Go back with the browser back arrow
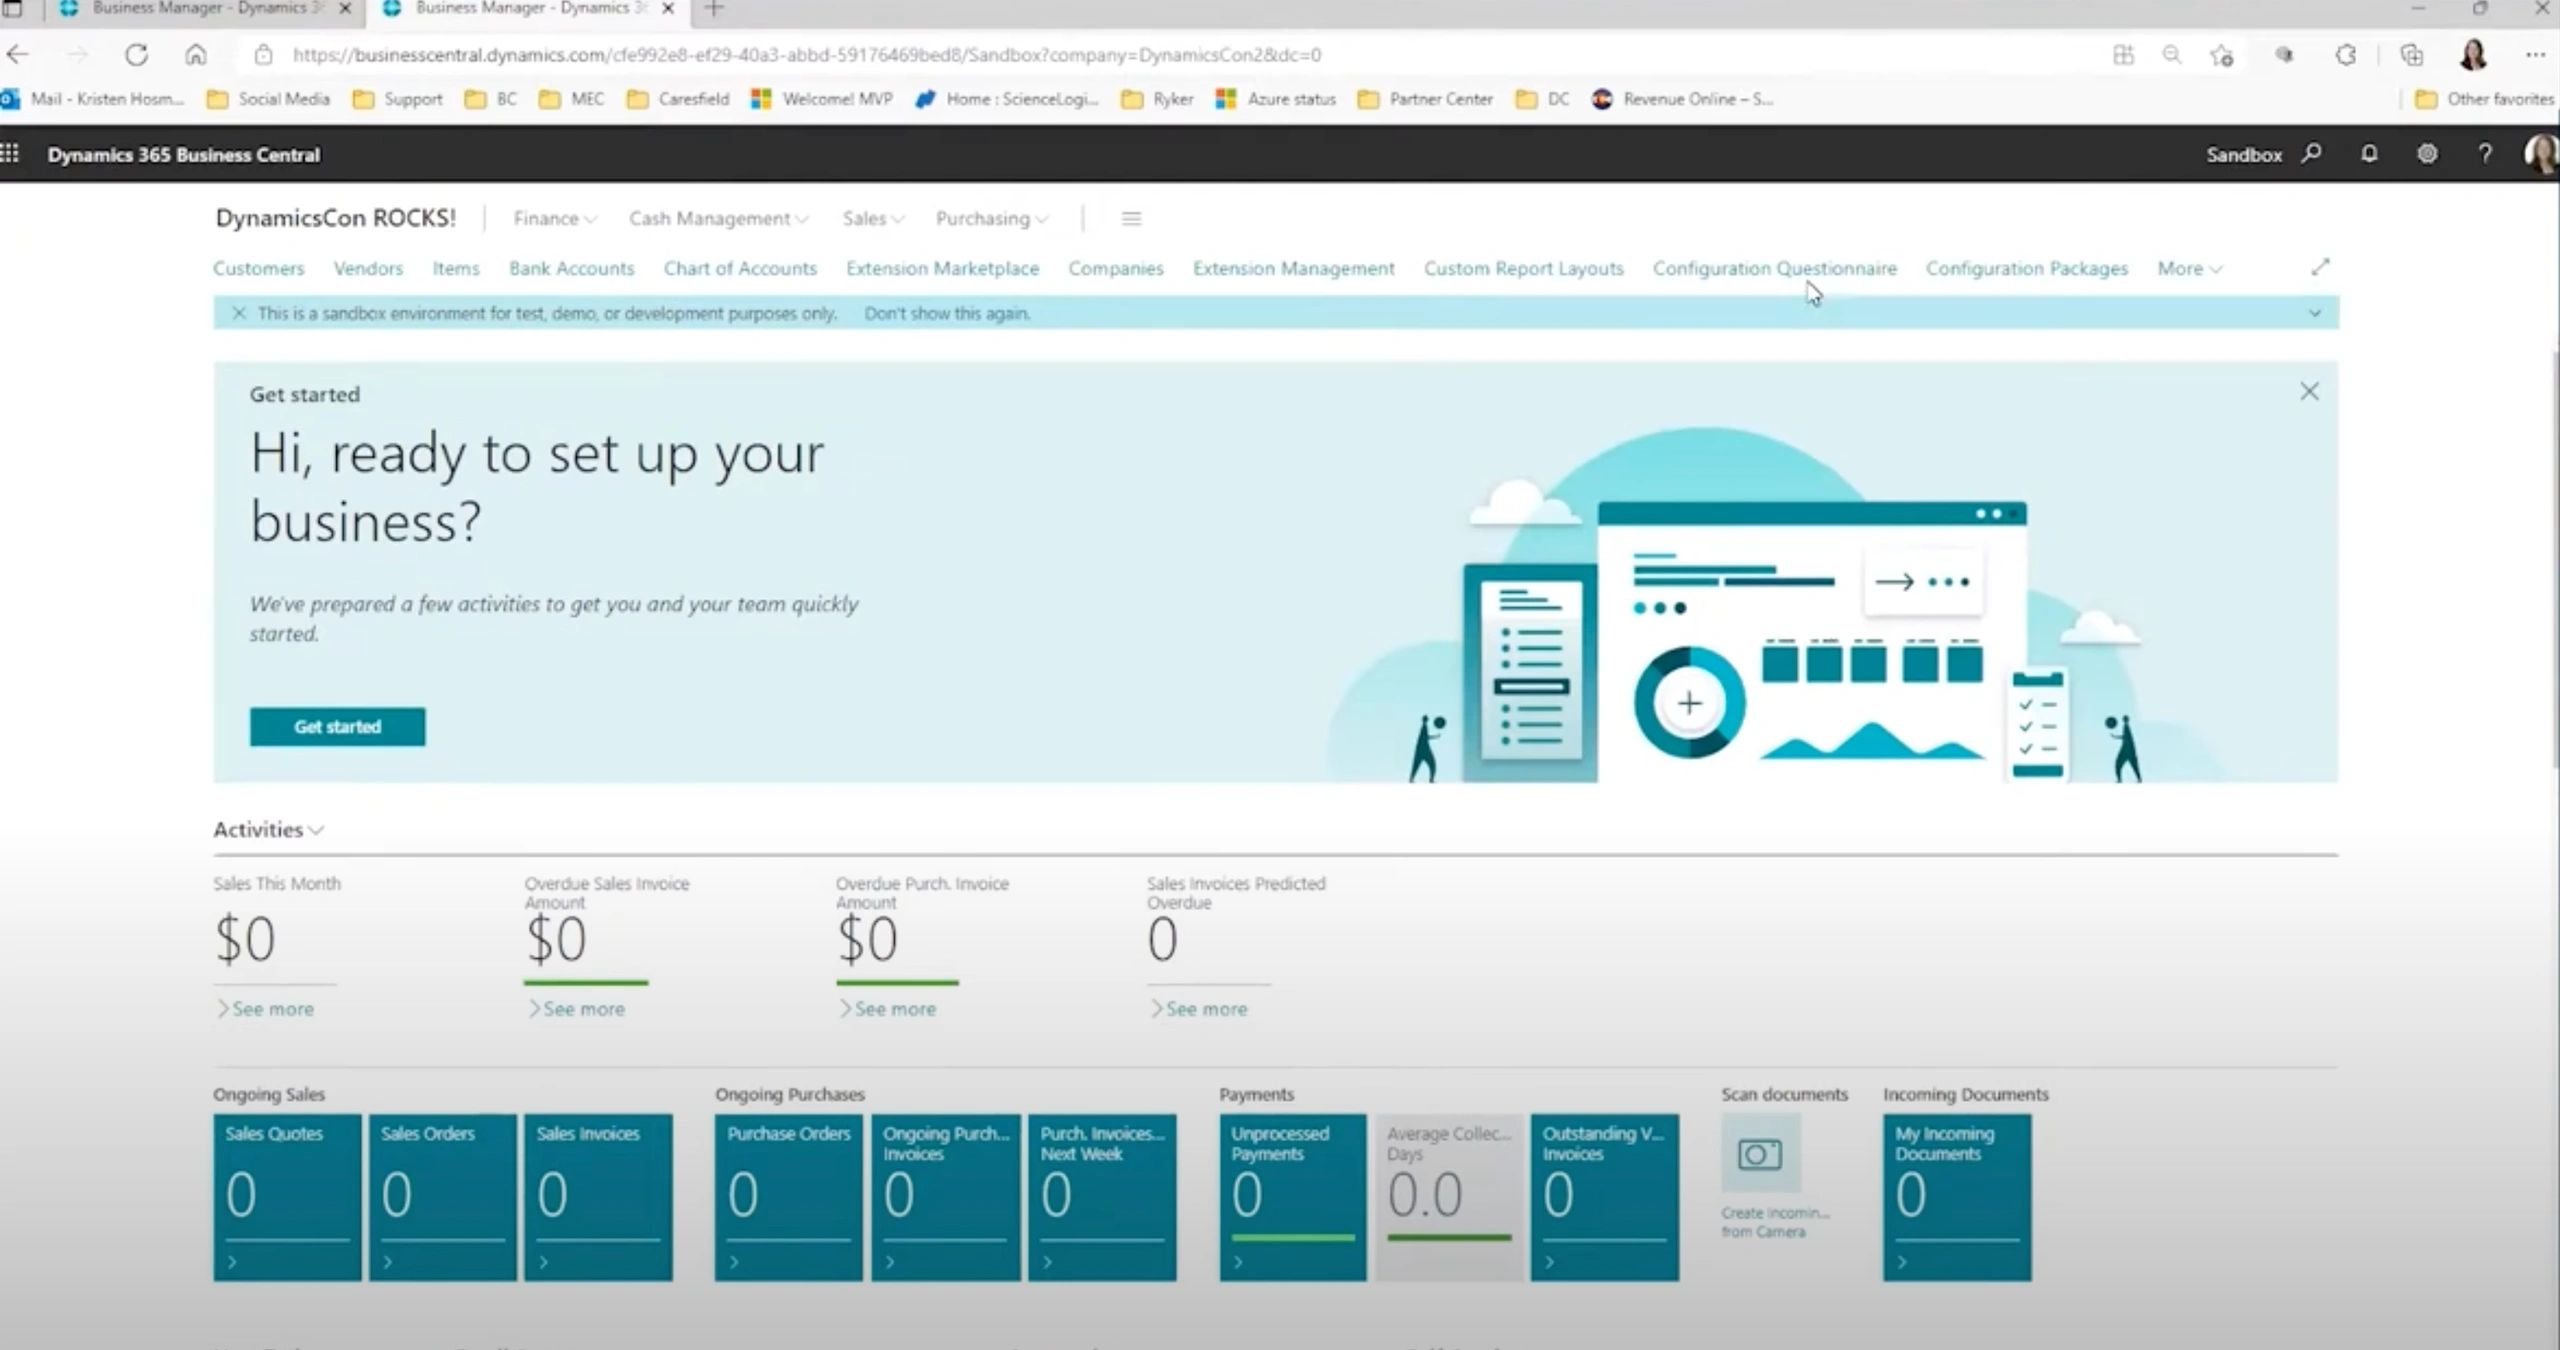Image resolution: width=2560 pixels, height=1350 pixels. (19, 55)
